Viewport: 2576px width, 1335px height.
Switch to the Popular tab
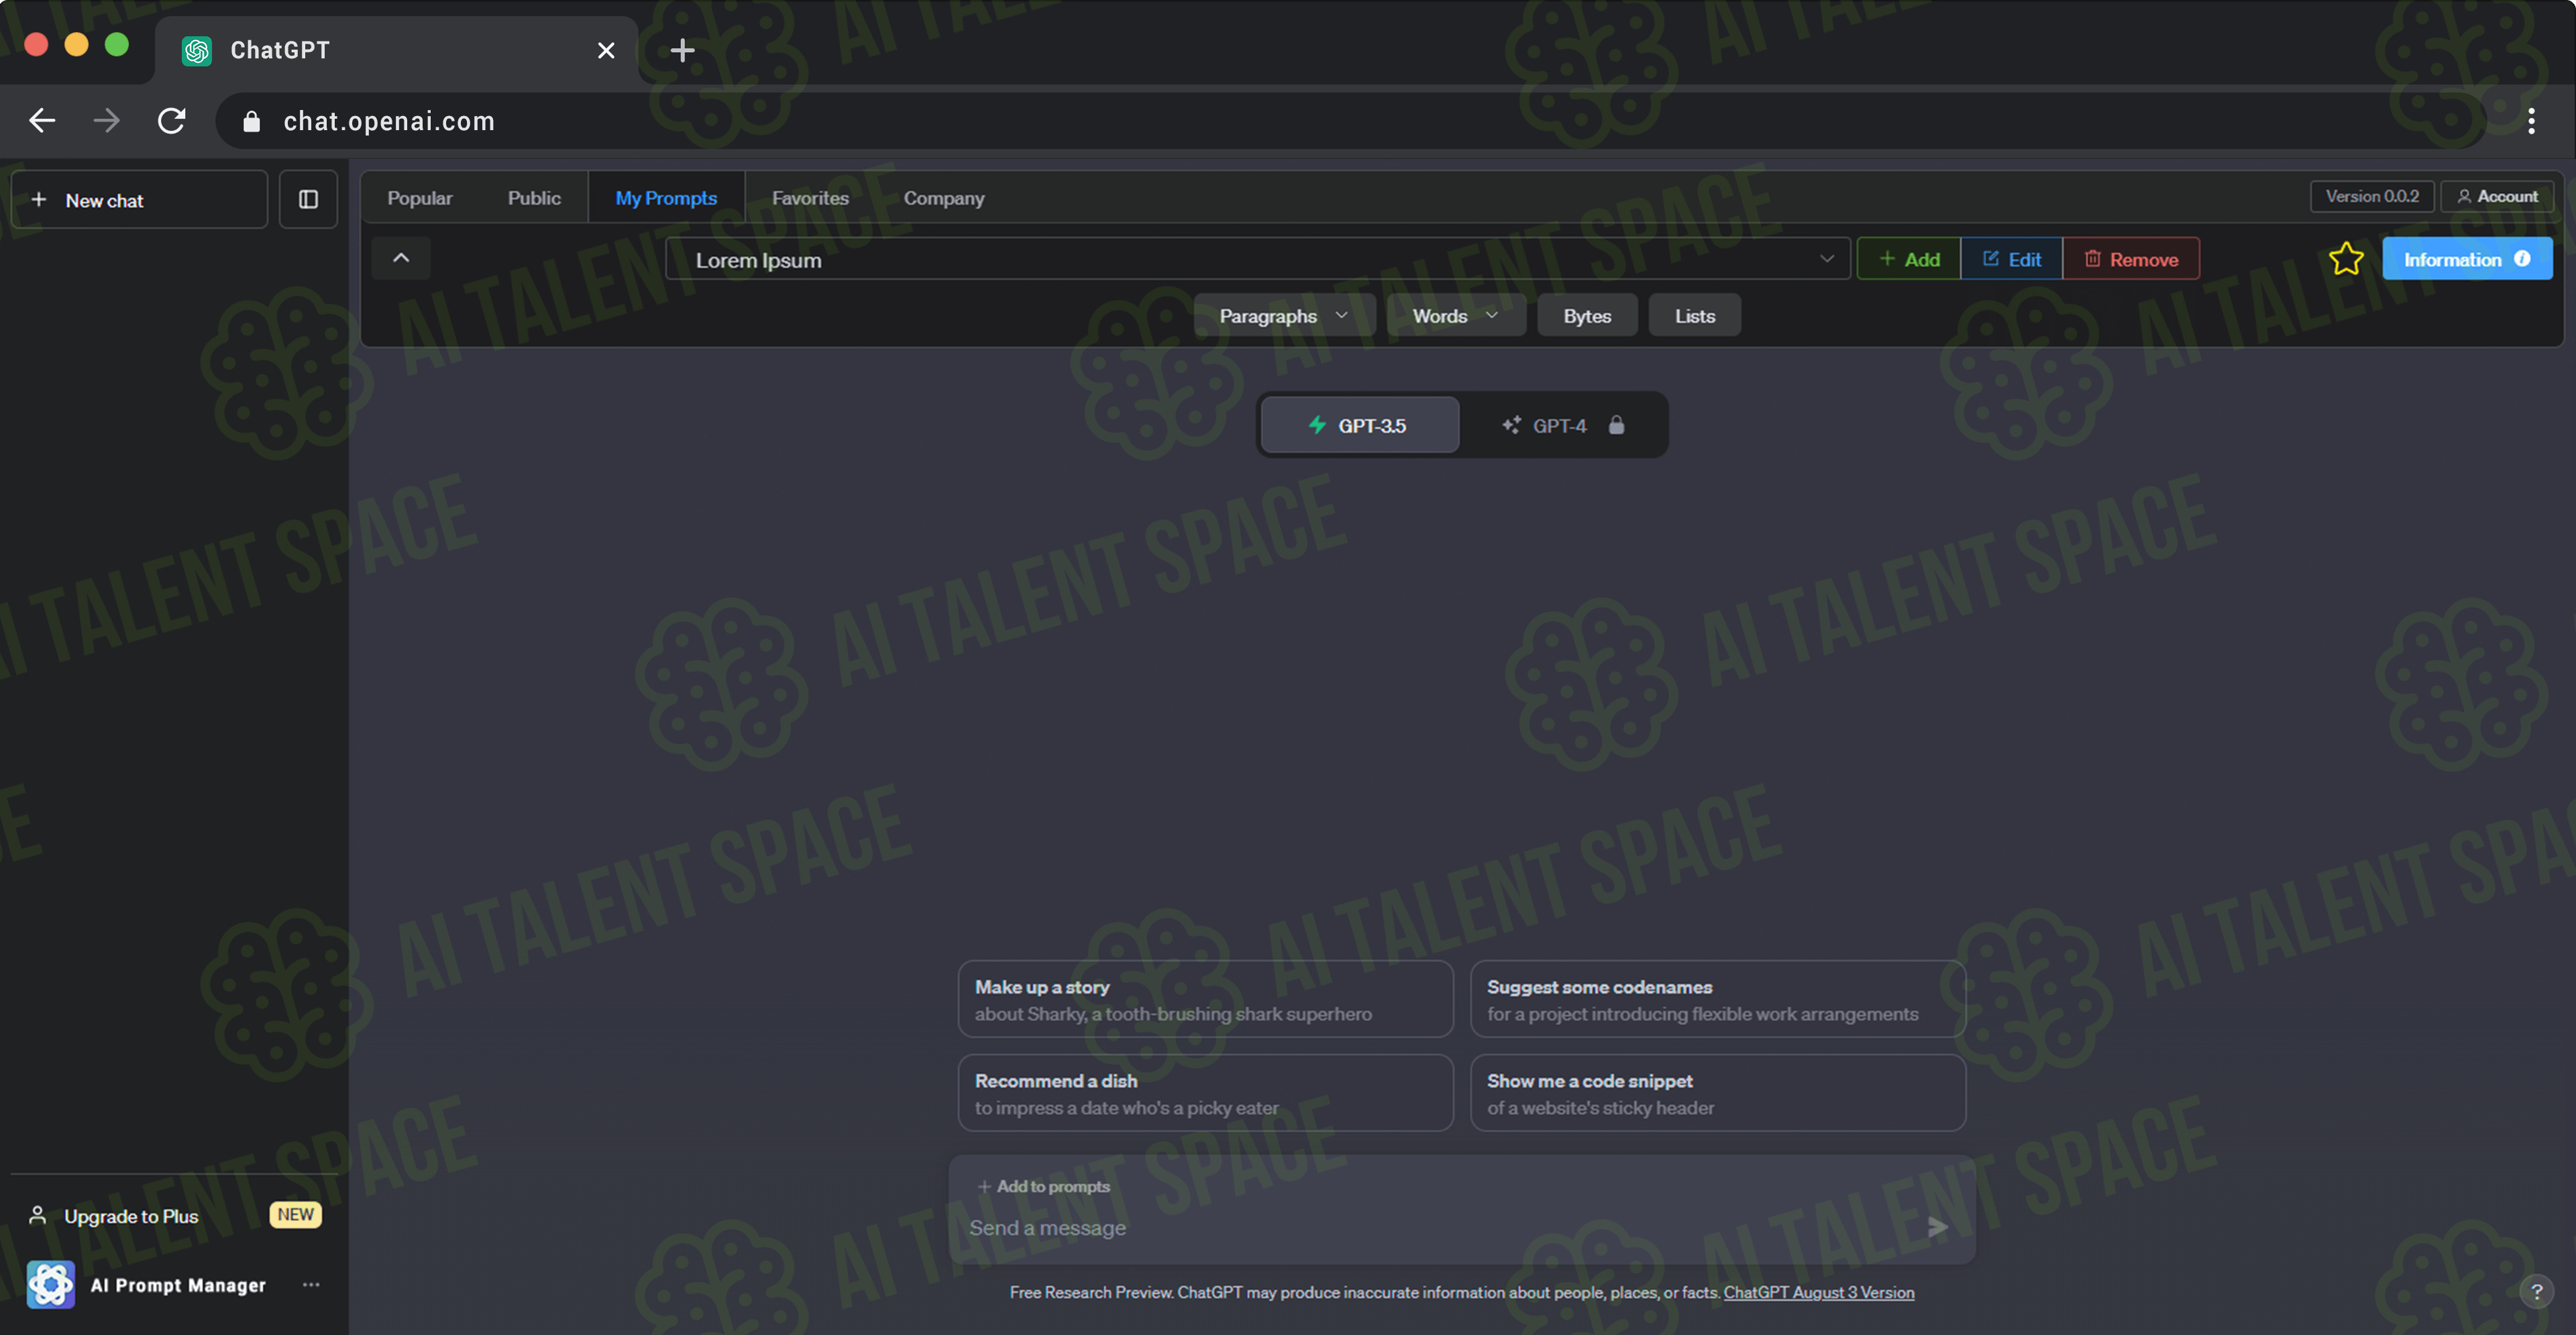click(x=419, y=198)
